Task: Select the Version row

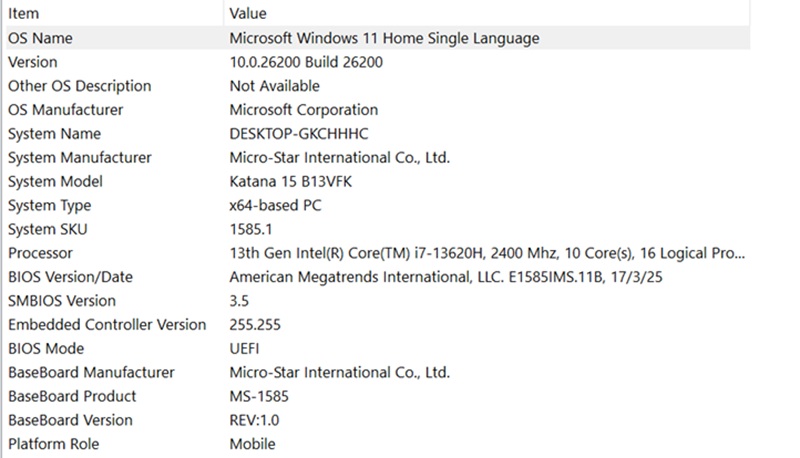Action: coord(378,62)
